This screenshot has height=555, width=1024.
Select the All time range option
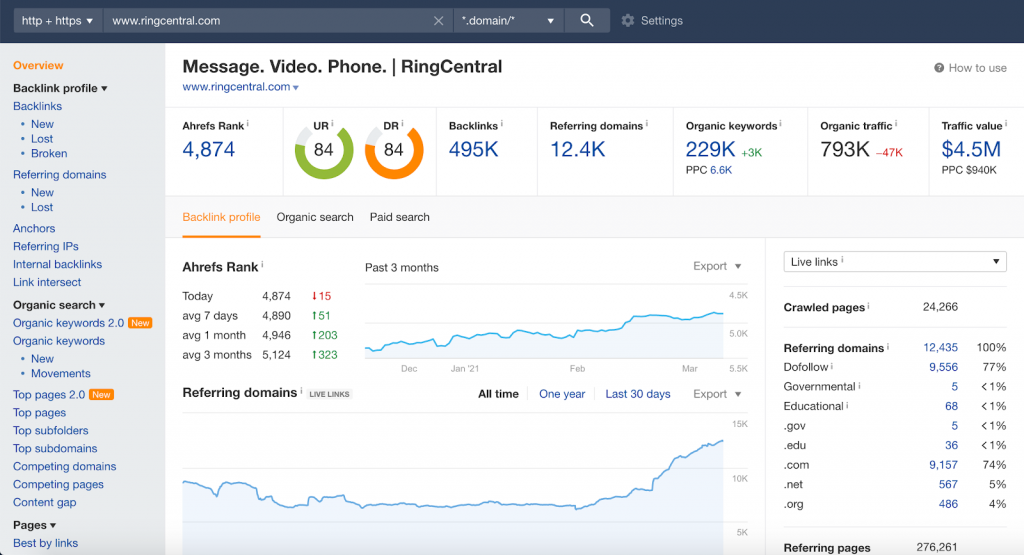(x=498, y=394)
